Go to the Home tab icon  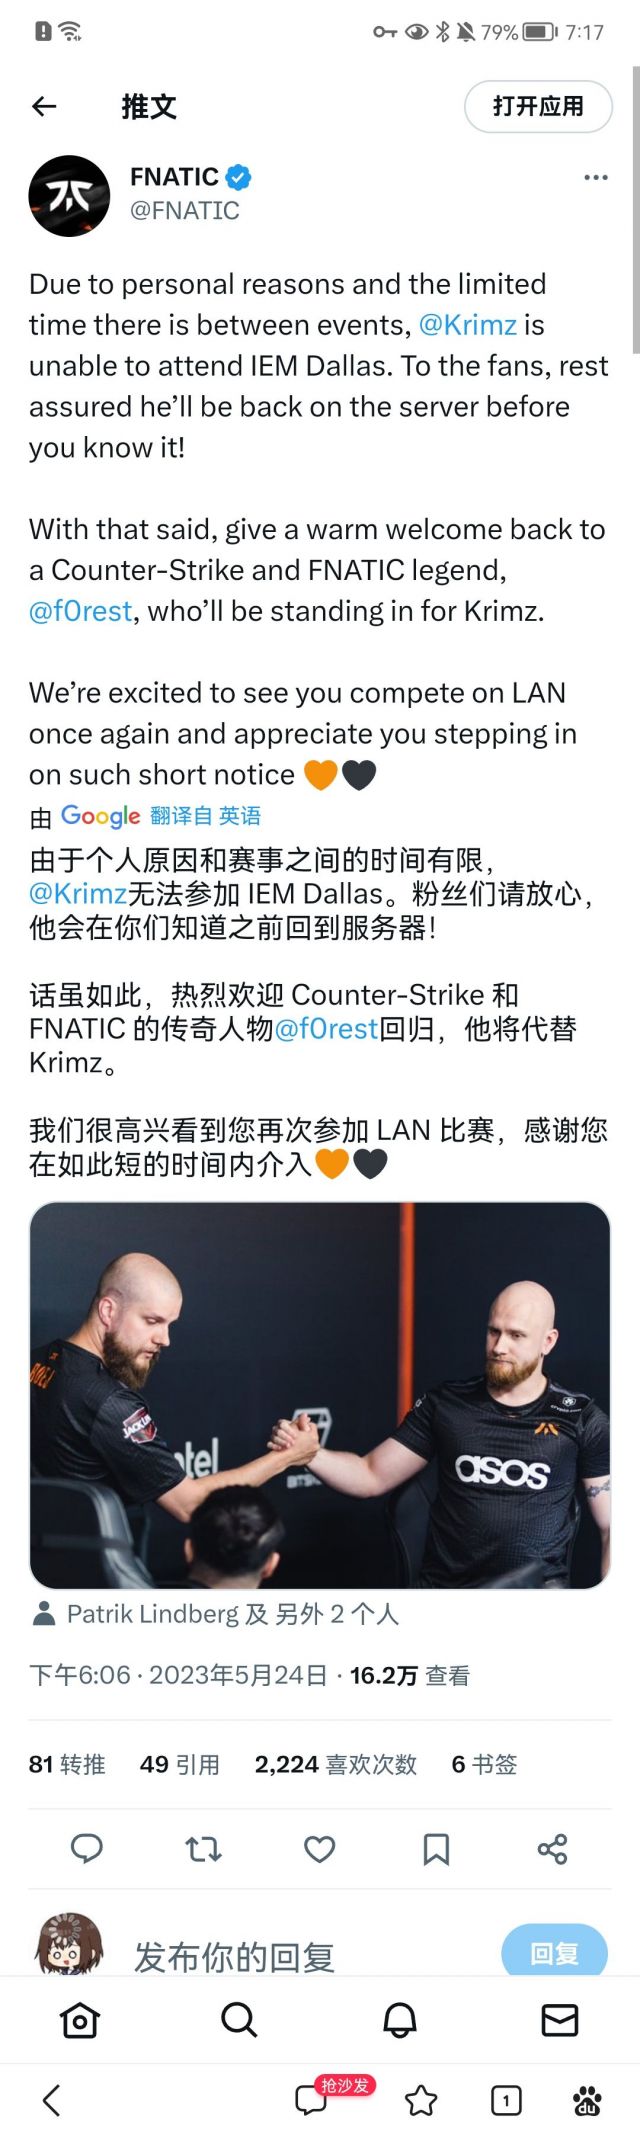80,2021
